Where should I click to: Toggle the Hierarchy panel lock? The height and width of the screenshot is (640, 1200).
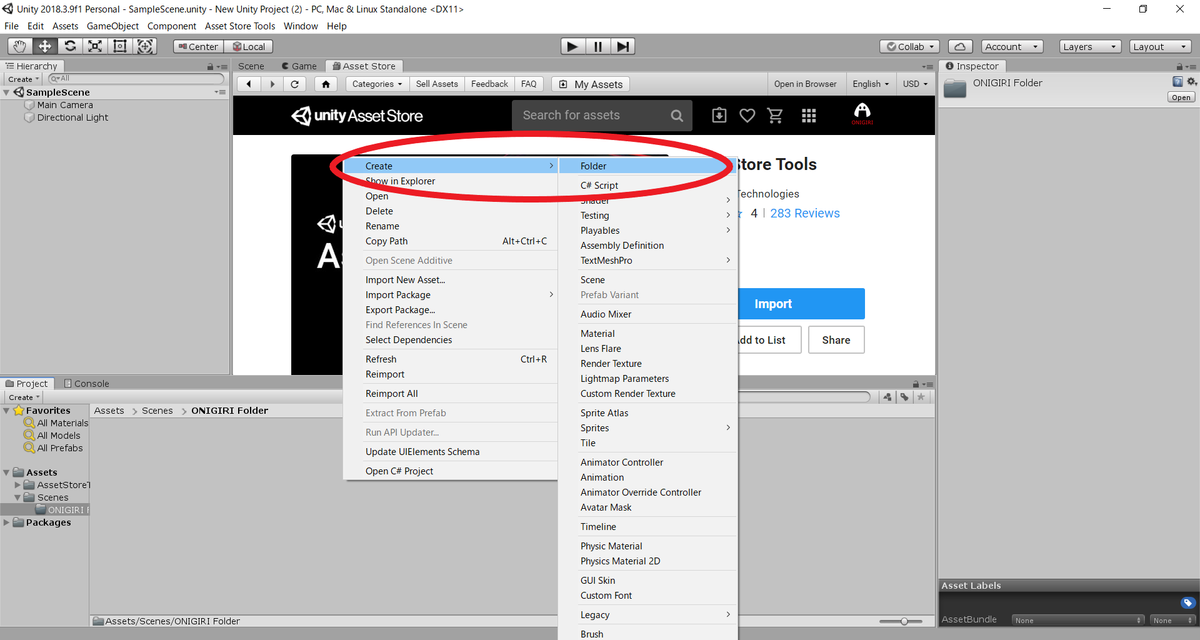click(x=211, y=66)
